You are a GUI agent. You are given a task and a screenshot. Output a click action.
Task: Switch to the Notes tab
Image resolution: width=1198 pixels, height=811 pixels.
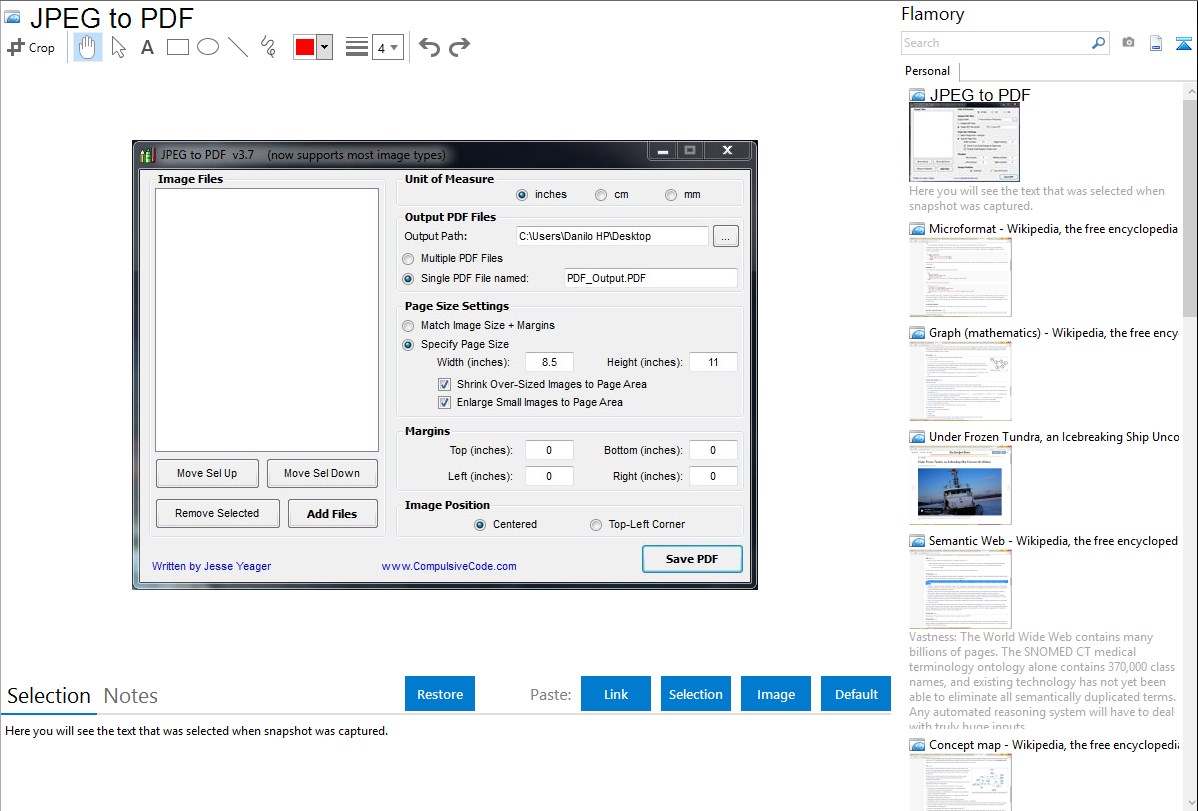131,696
